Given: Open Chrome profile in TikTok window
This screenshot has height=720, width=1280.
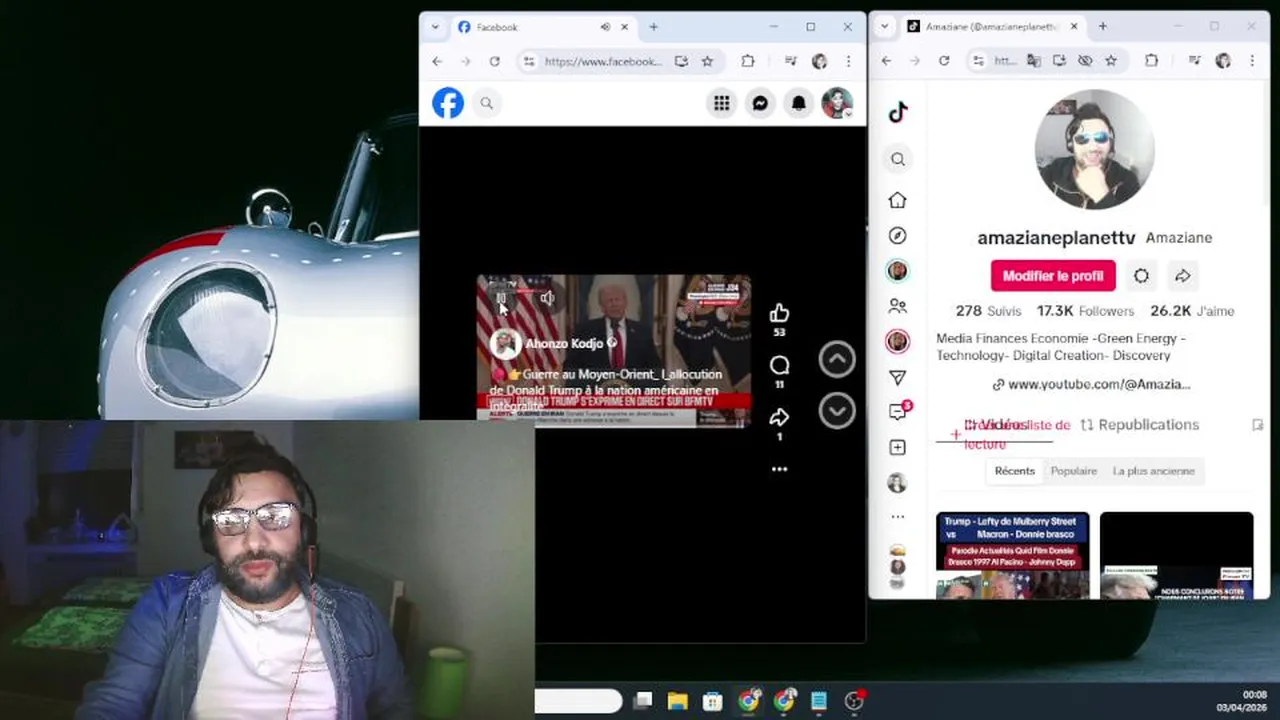Looking at the screenshot, I should 1223,61.
